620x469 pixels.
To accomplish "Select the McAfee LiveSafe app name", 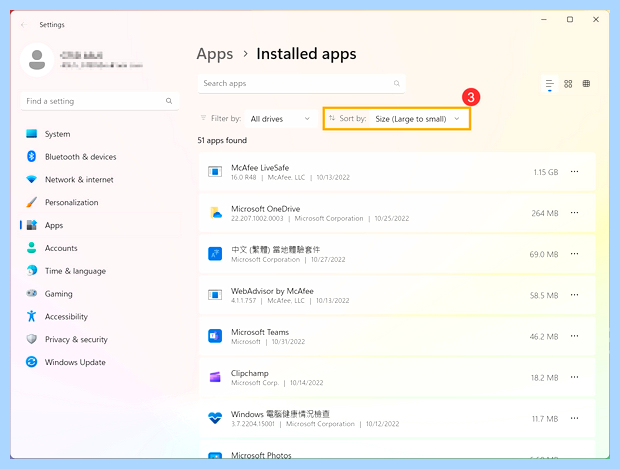I will 260,168.
